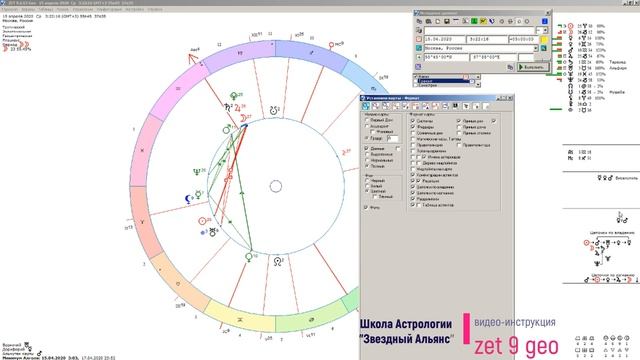This screenshot has height=360, width=640.
Task: Click the teal icon right of place dropdown
Action: click(x=544, y=48)
